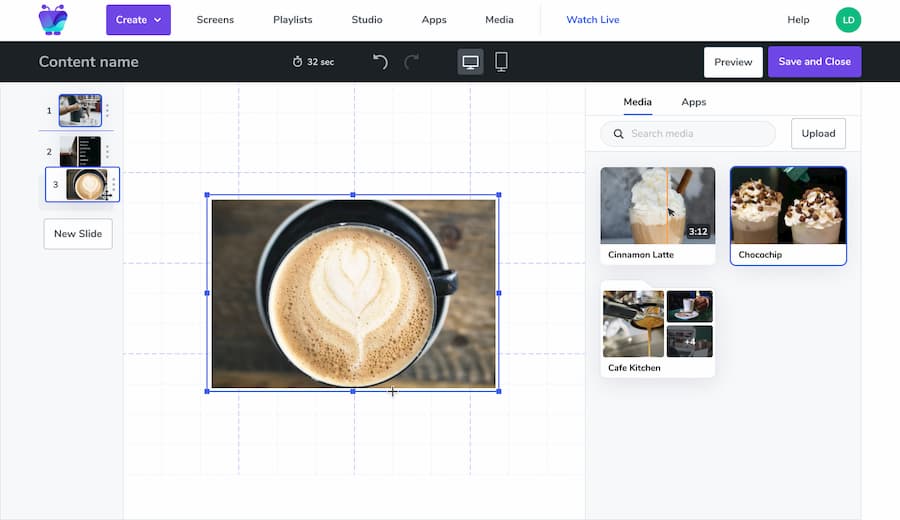Click the top-right resize handle

pos(499,195)
